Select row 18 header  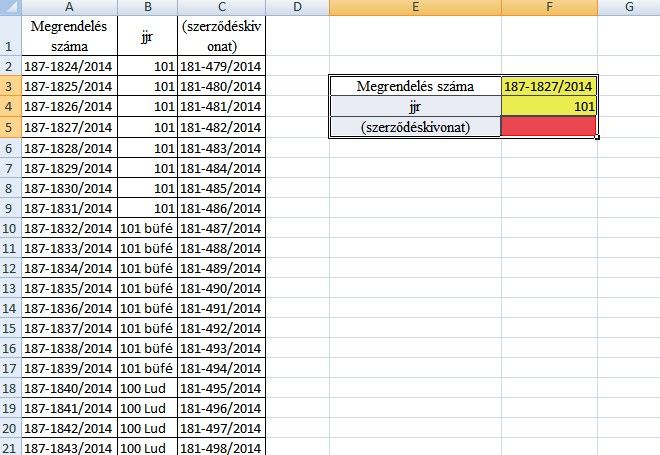[11, 388]
